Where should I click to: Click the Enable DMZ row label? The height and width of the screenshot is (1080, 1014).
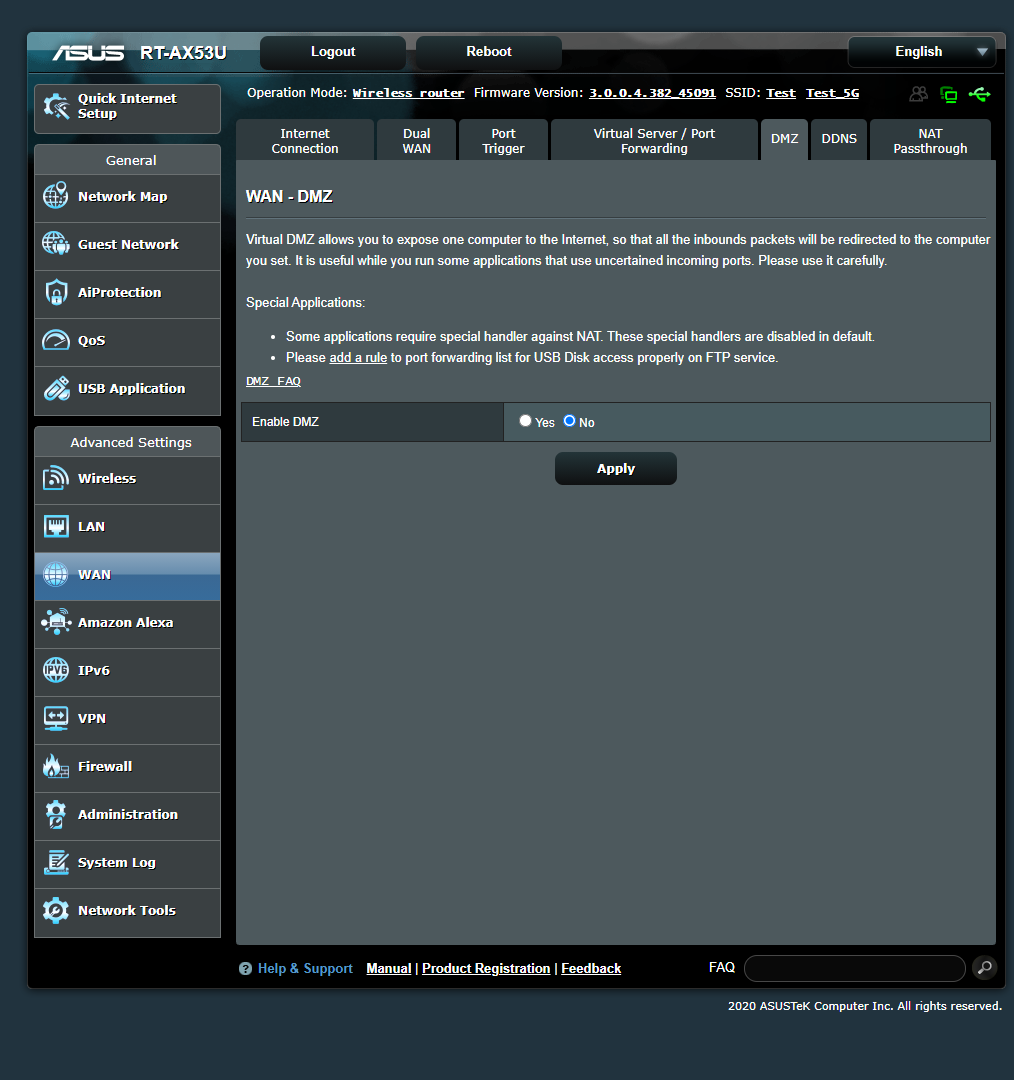pyautogui.click(x=285, y=422)
